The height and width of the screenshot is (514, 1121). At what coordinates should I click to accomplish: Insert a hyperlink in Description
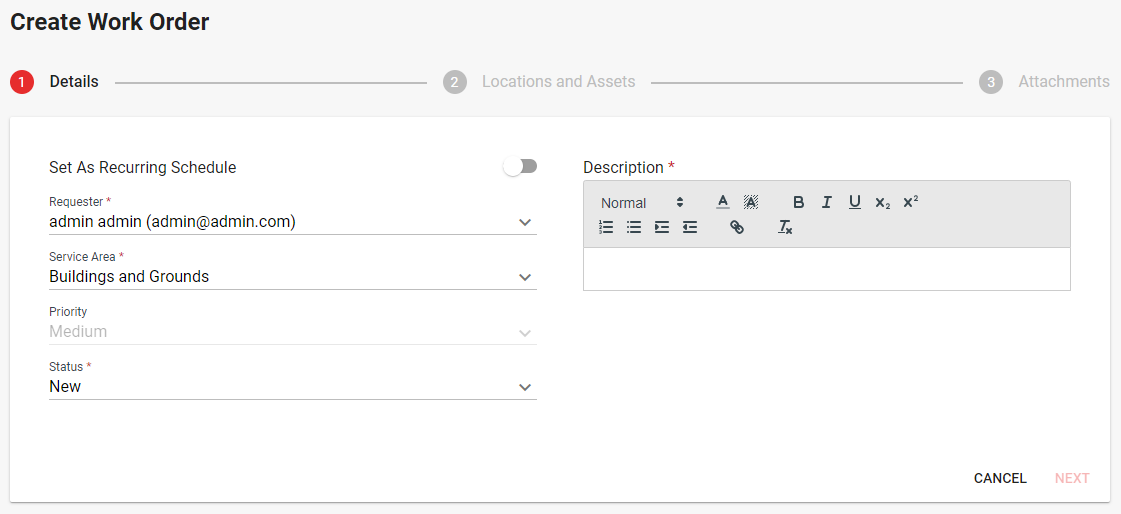point(737,227)
